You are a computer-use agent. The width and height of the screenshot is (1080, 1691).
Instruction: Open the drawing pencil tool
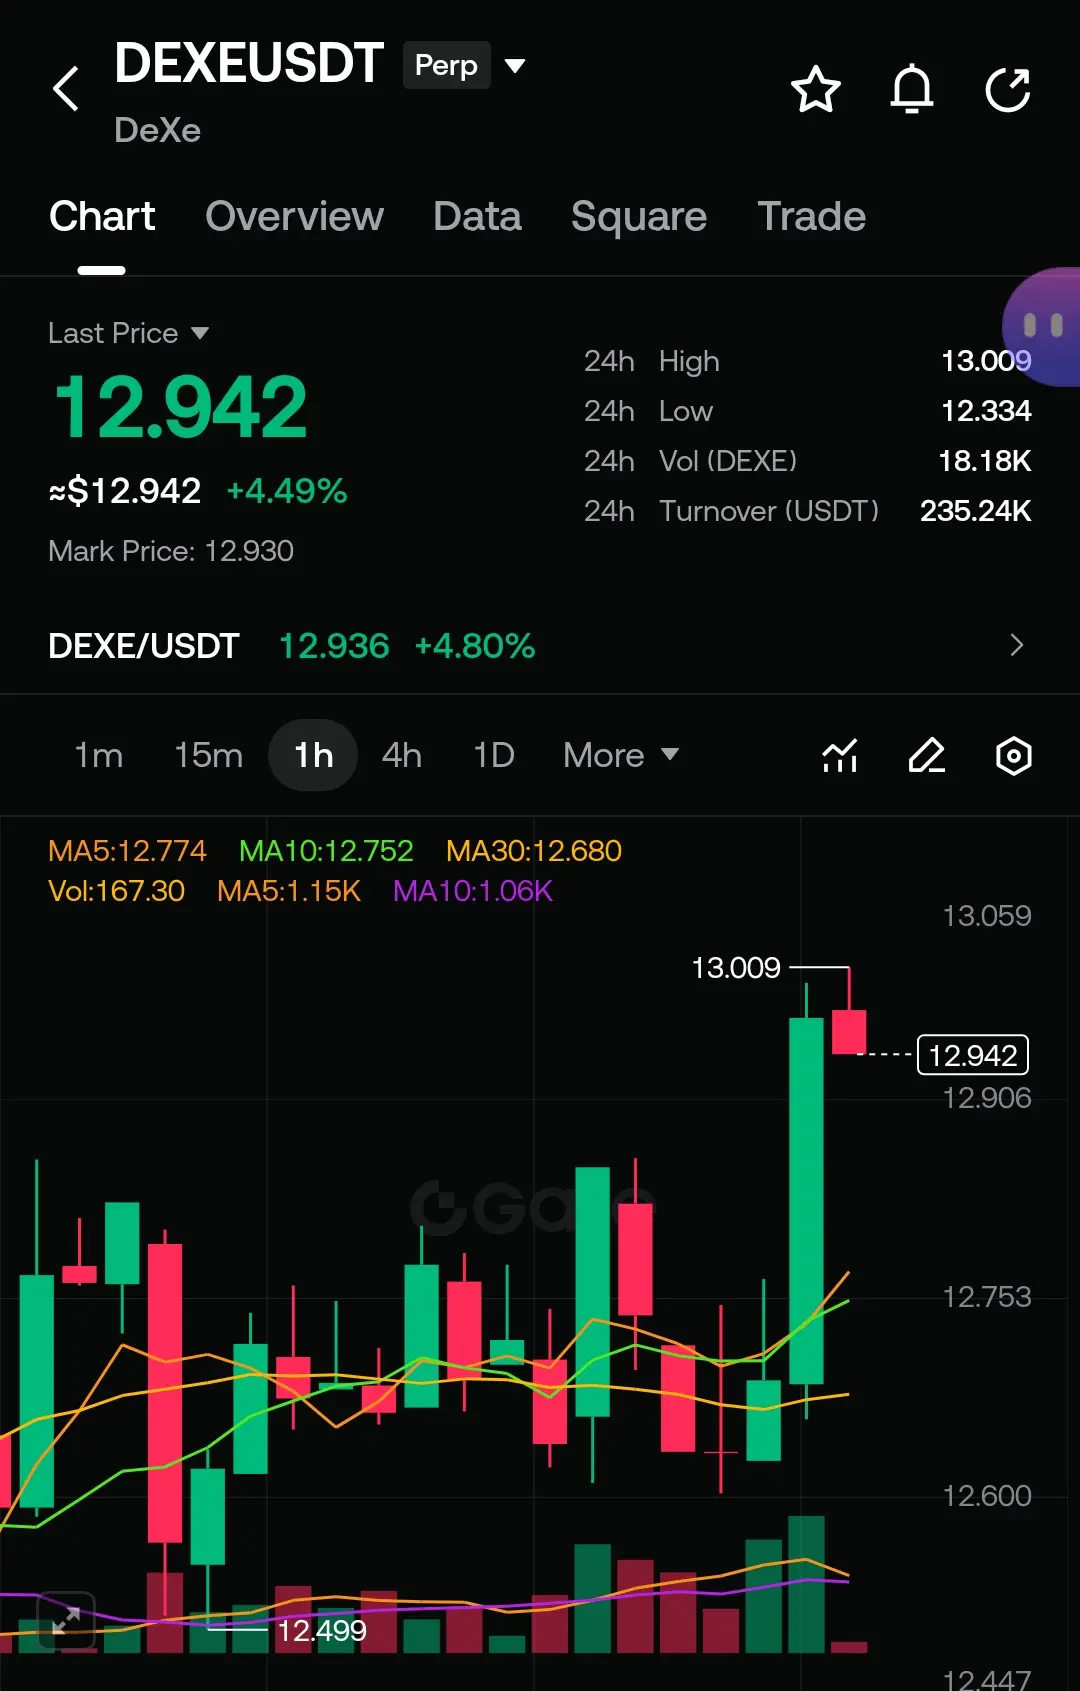[x=927, y=755]
